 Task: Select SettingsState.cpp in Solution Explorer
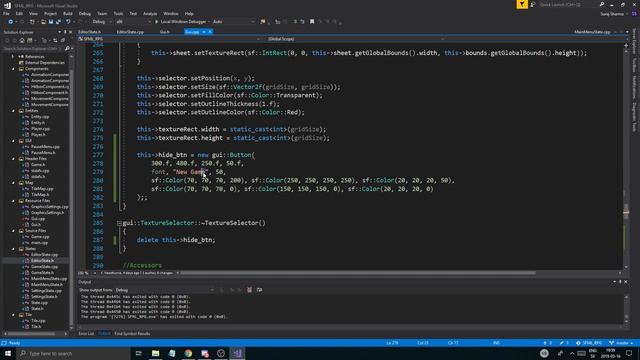[47, 291]
